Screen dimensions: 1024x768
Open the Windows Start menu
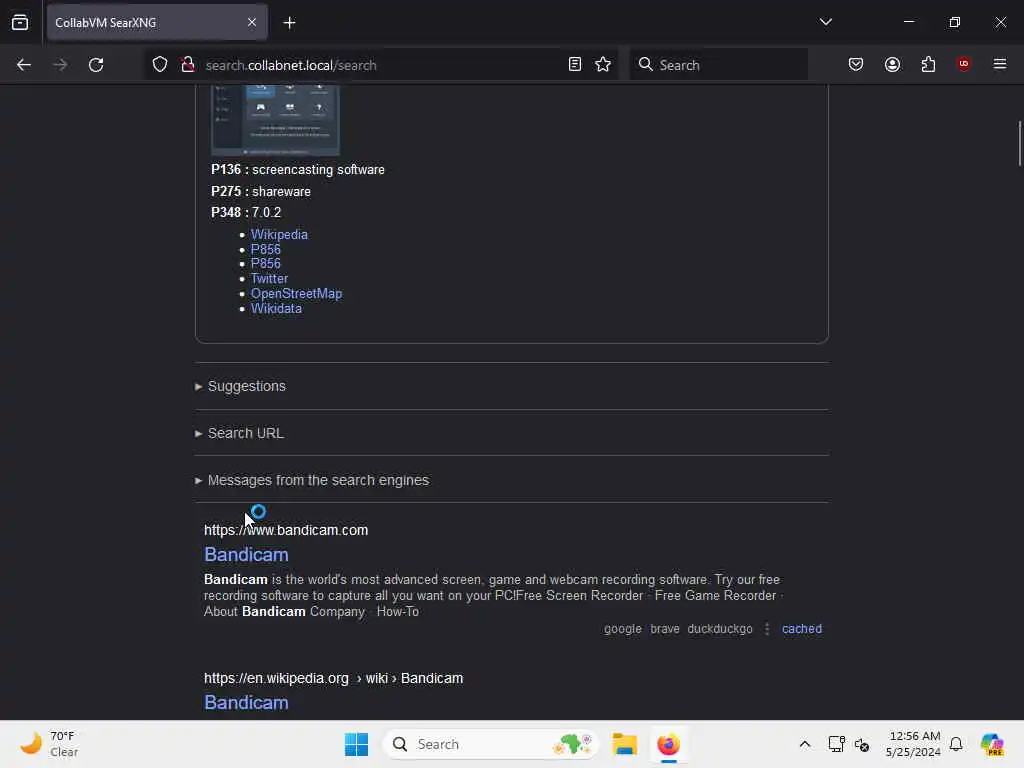pyautogui.click(x=357, y=744)
